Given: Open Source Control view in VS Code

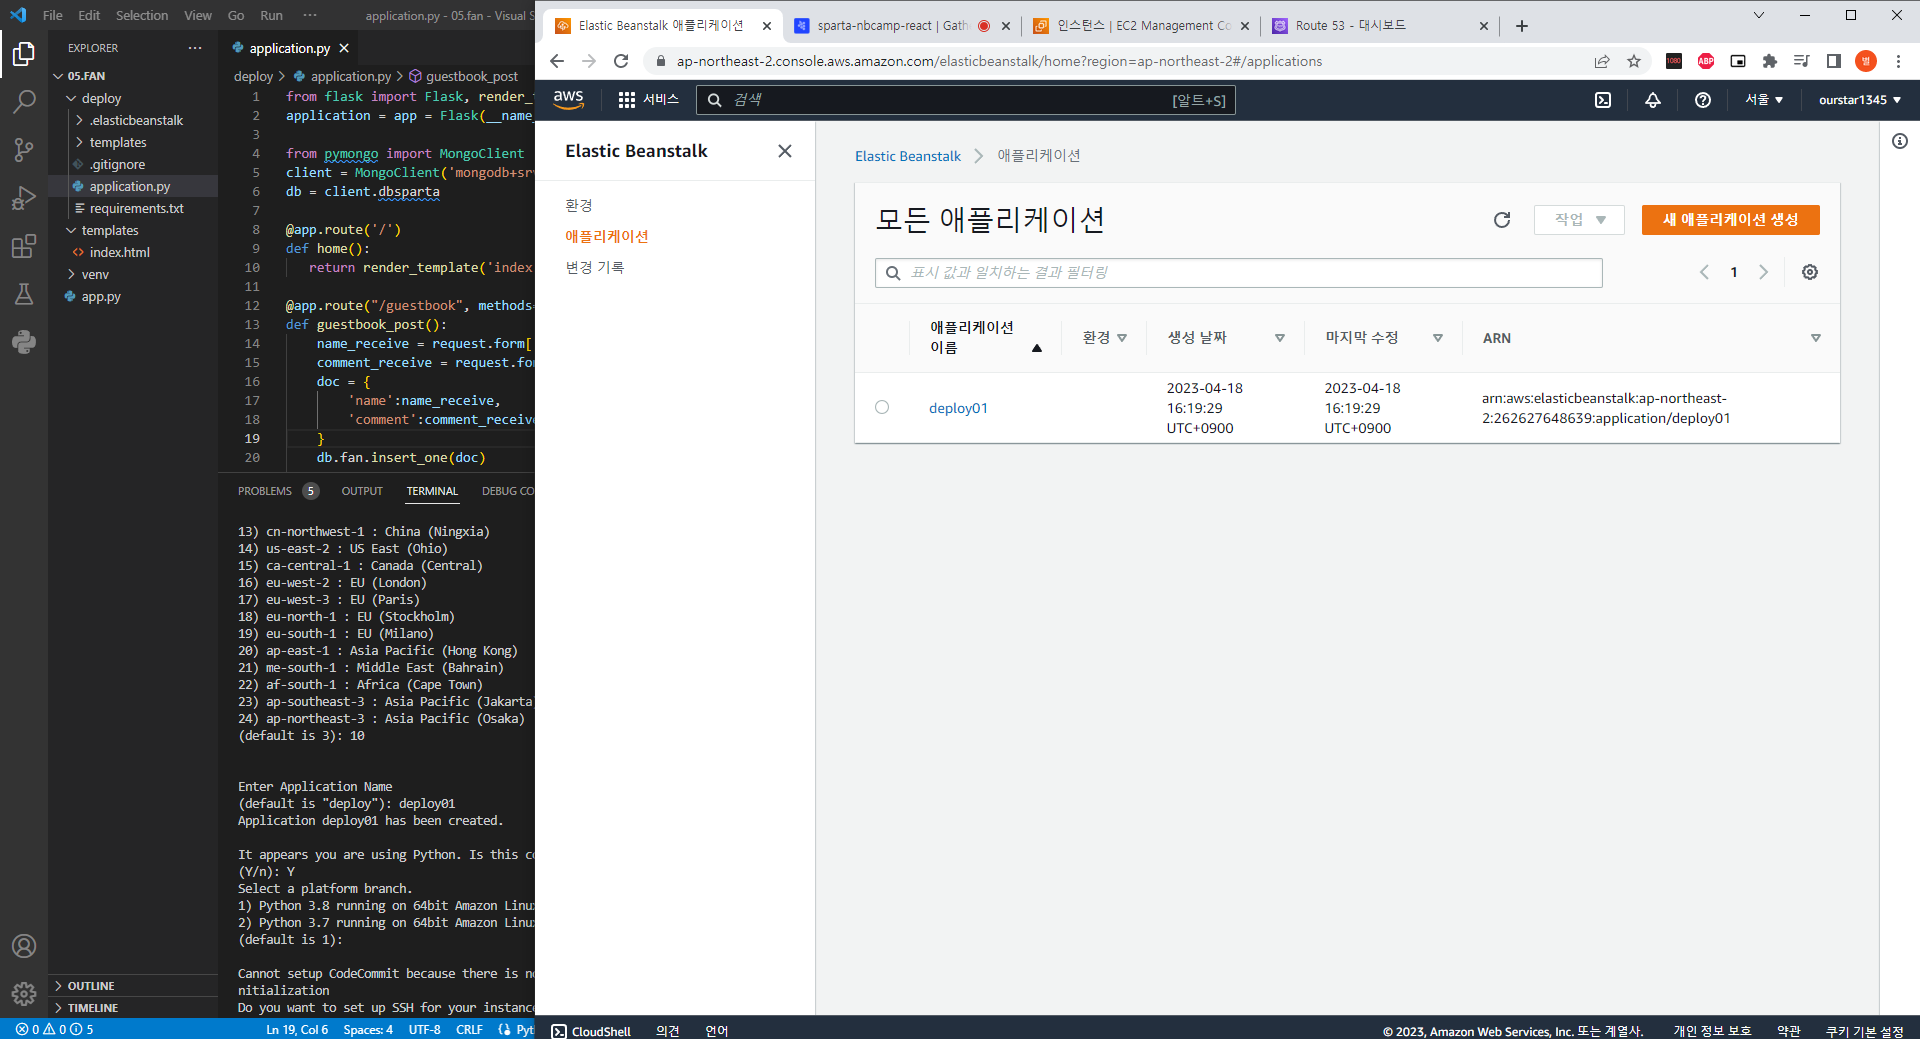Looking at the screenshot, I should 24,150.
